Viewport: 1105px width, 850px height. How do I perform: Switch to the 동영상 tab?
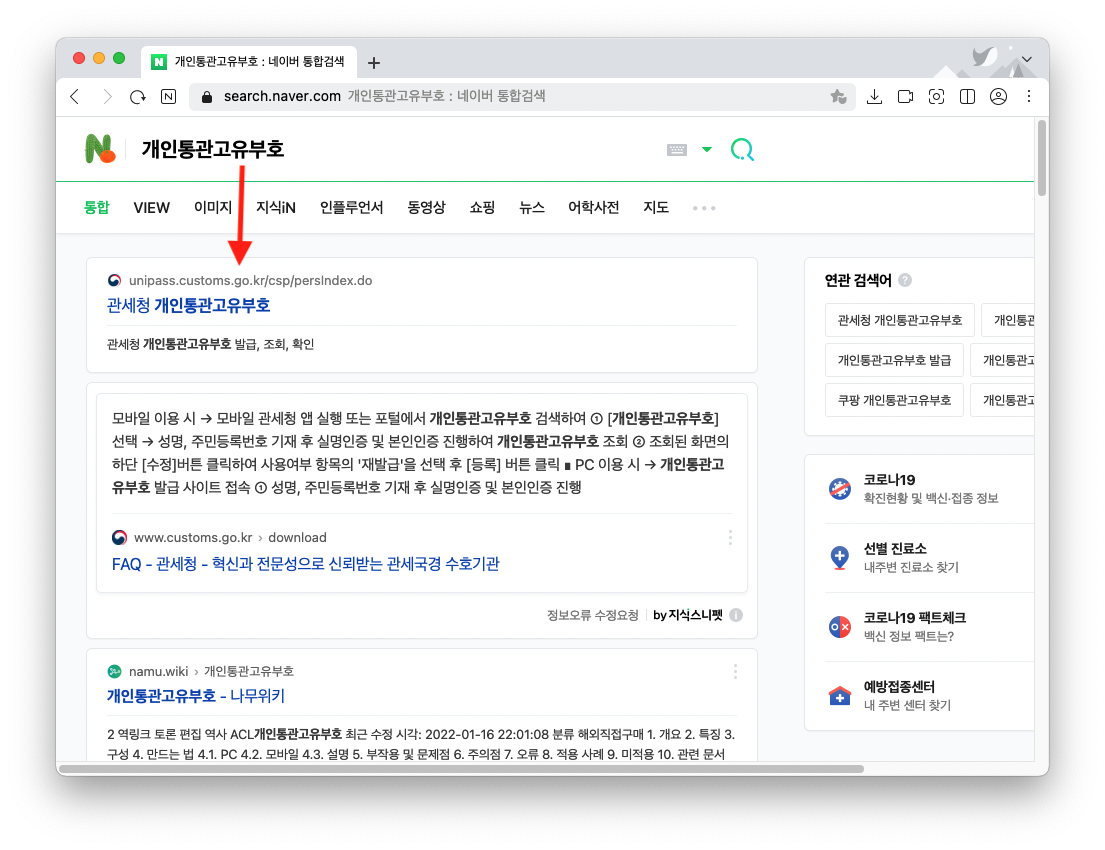(426, 207)
